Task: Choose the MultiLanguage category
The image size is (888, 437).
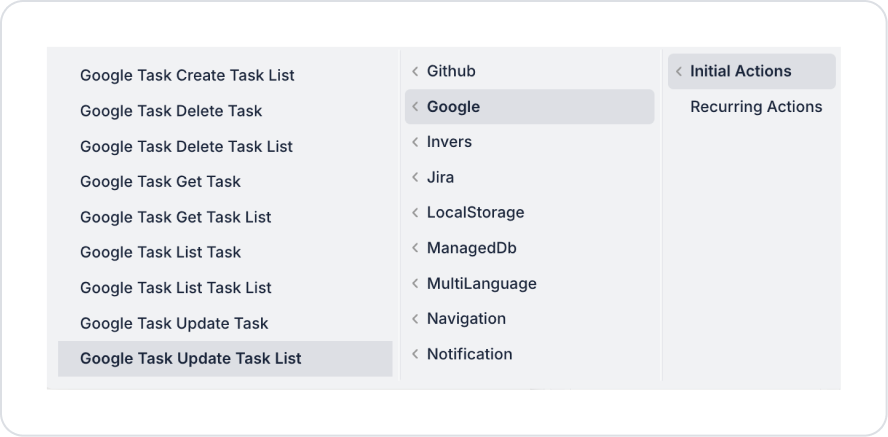Action: pyautogui.click(x=481, y=284)
